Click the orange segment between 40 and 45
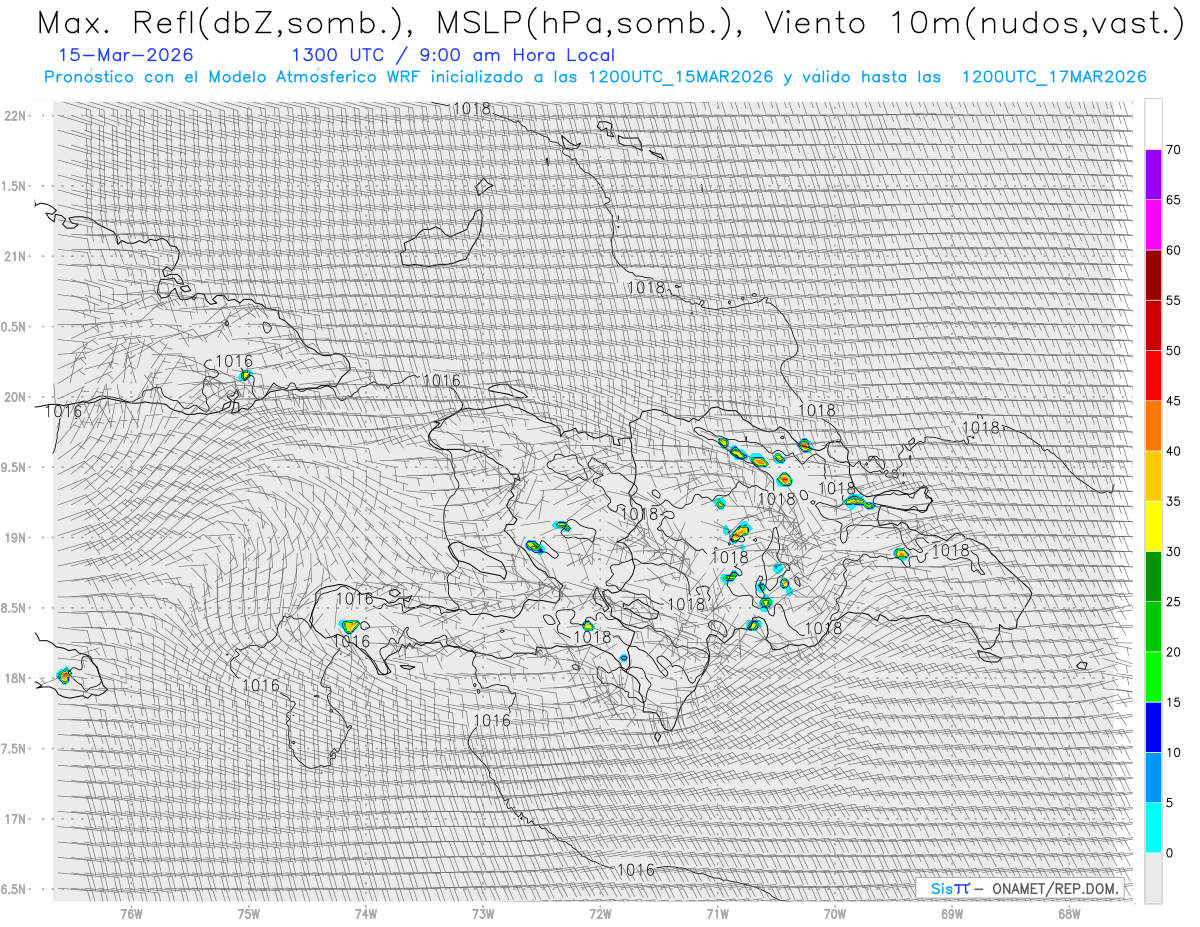 point(1153,426)
